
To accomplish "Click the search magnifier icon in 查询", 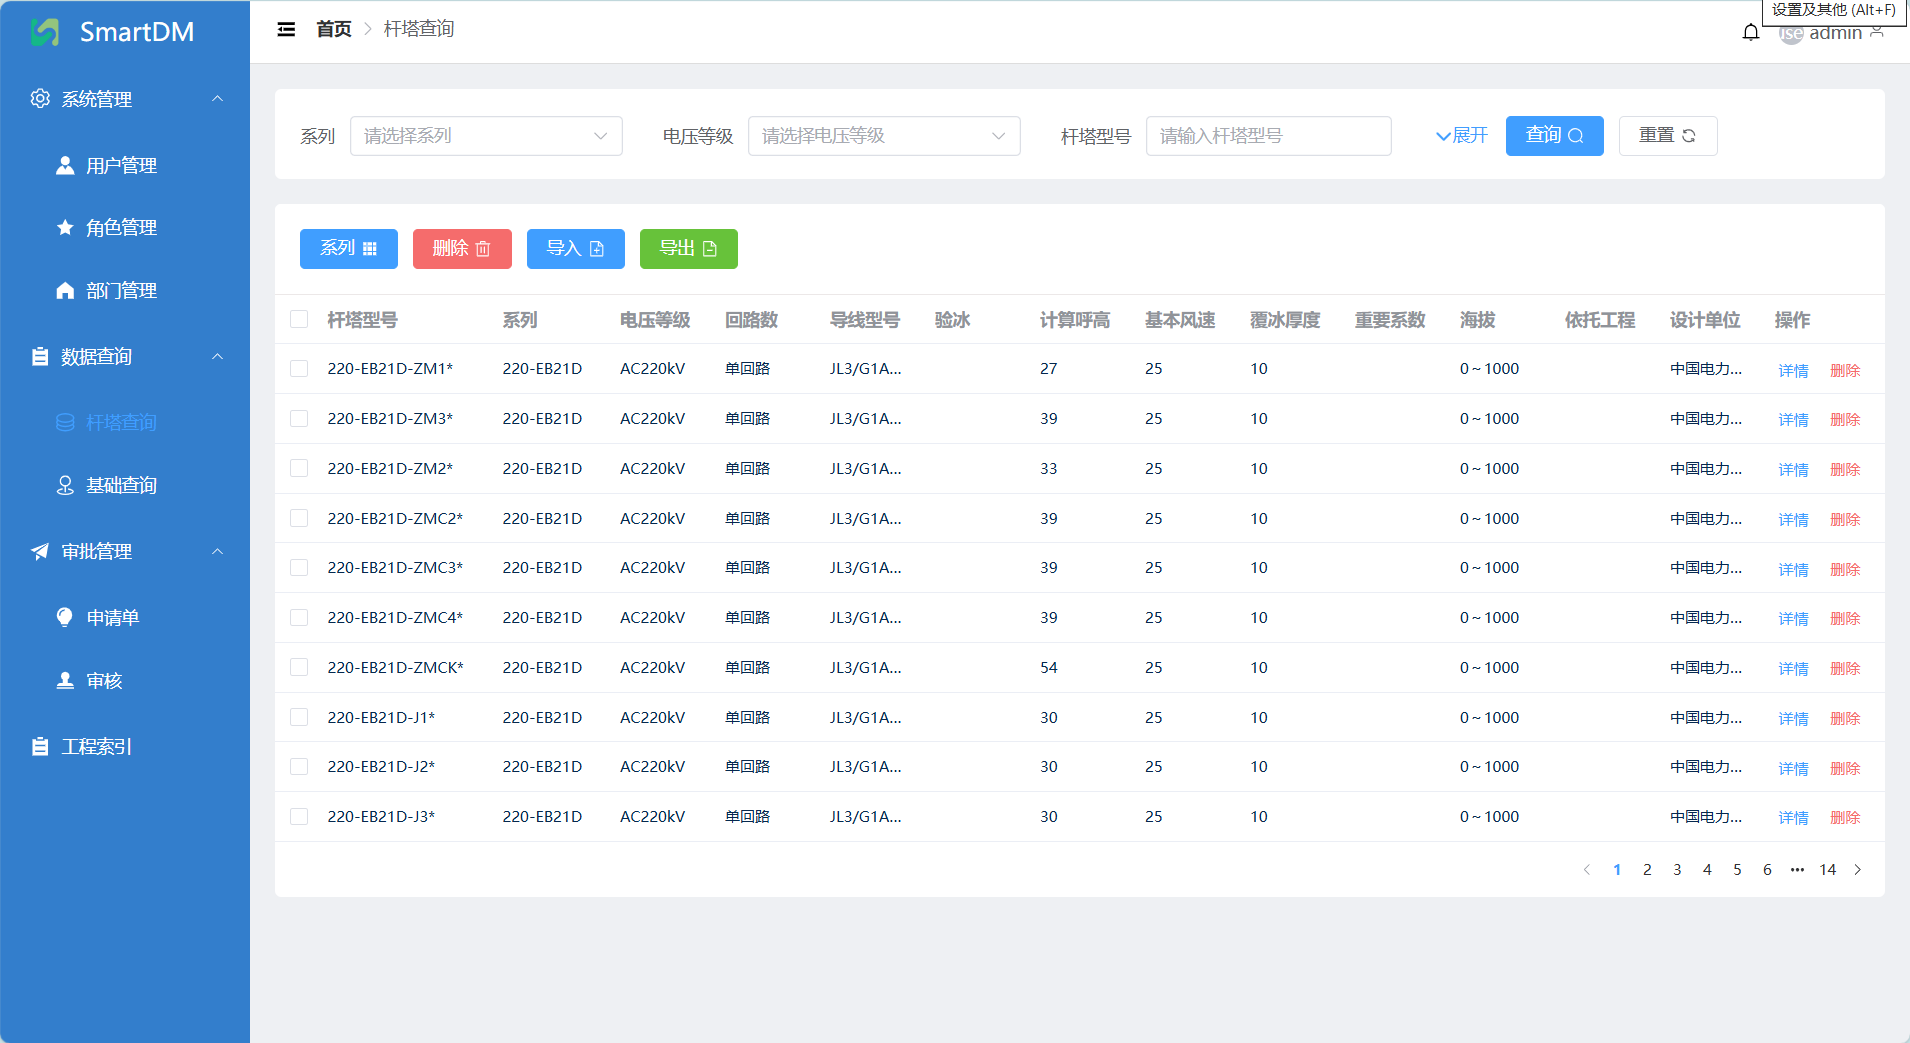I will tap(1576, 136).
